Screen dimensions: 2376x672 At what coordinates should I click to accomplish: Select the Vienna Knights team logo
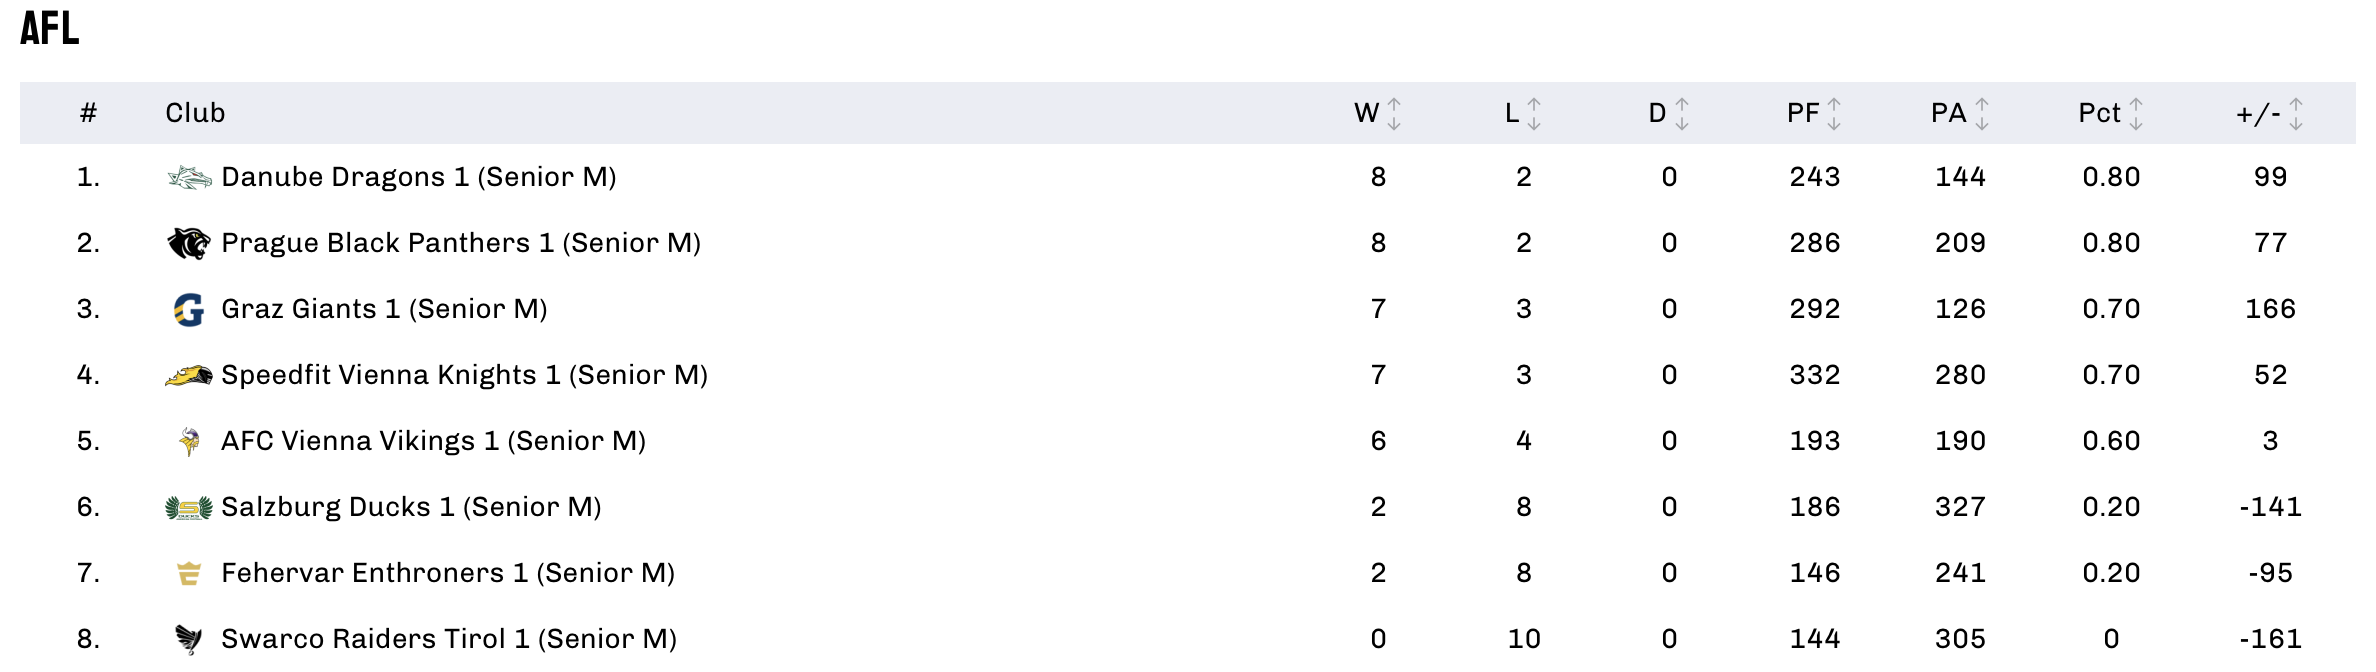click(x=189, y=376)
